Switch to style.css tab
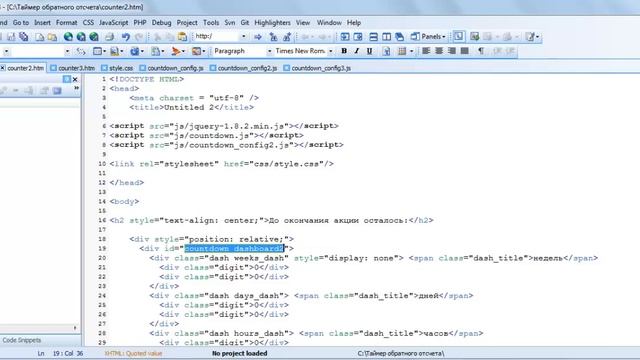 click(117, 68)
